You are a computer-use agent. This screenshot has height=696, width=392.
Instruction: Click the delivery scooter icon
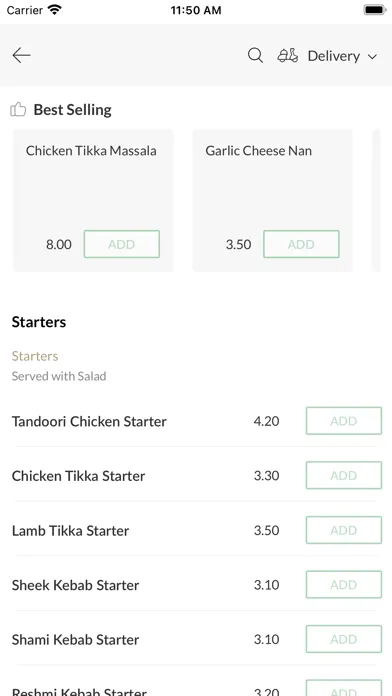pos(288,55)
